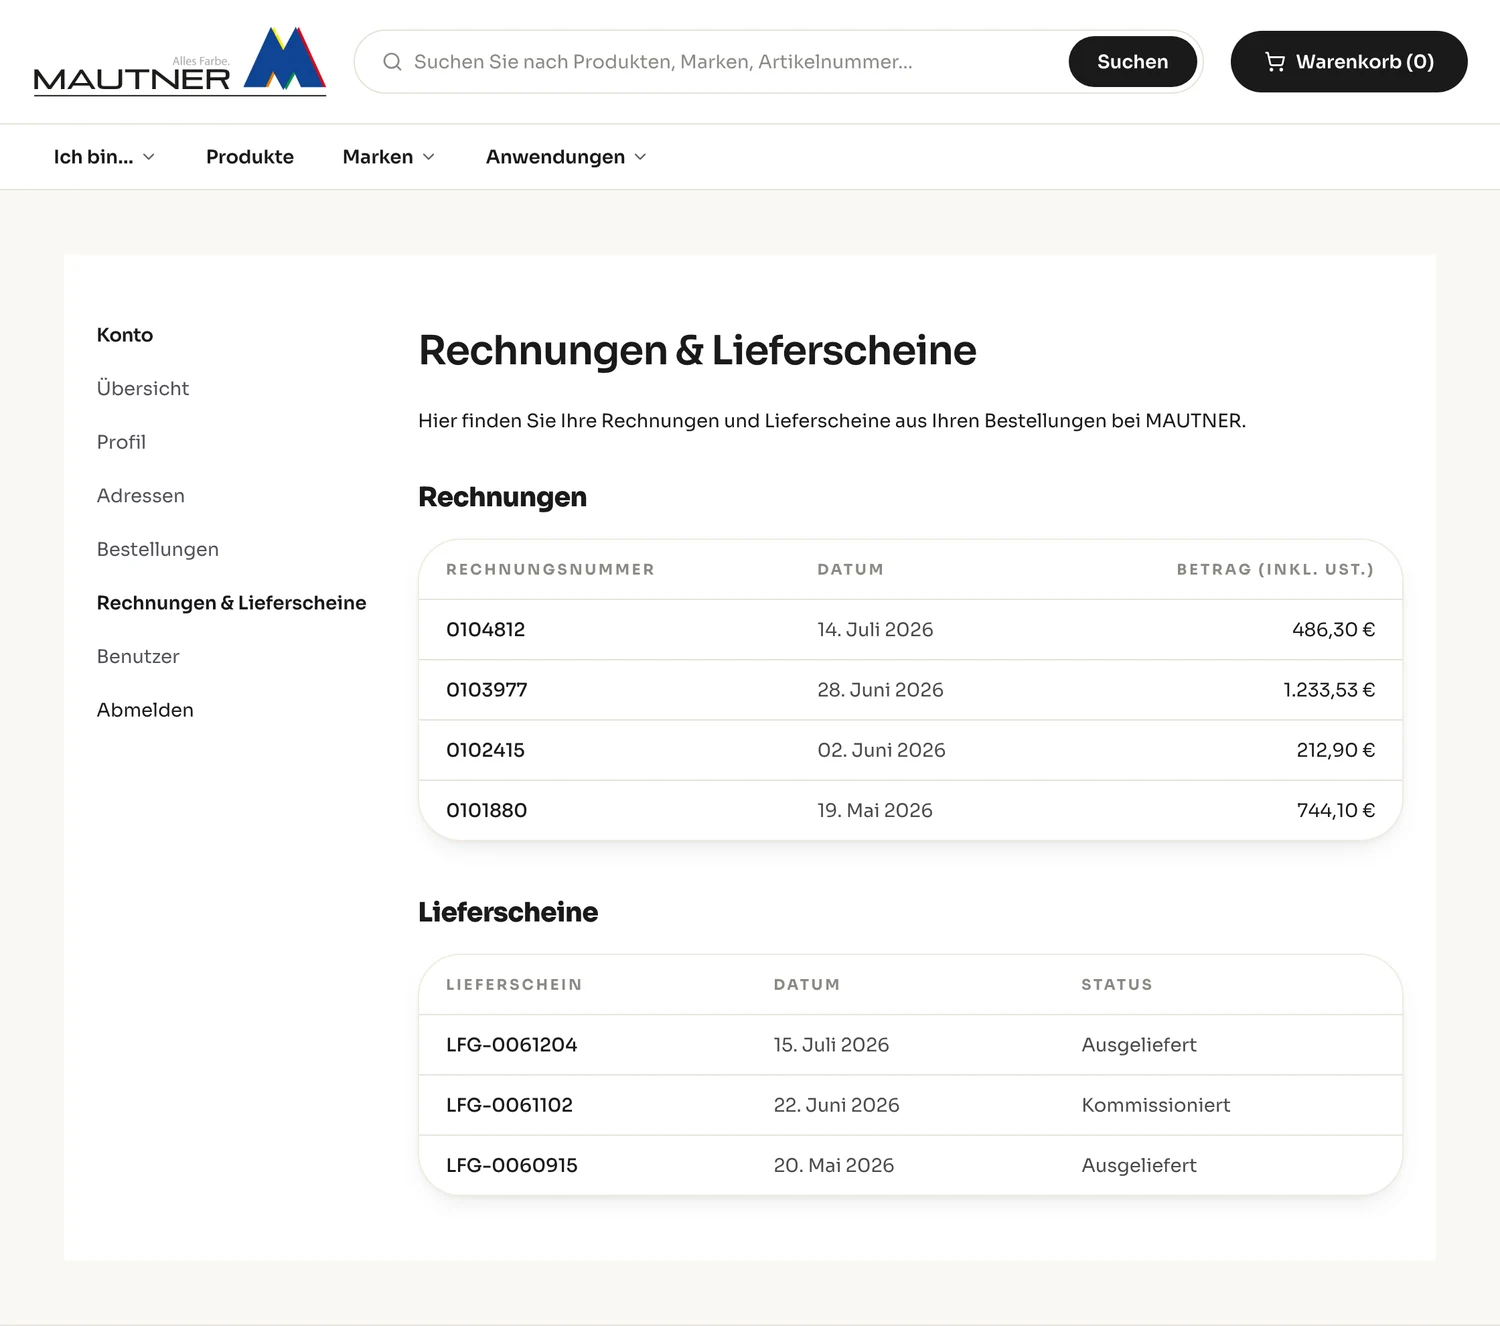The image size is (1500, 1326).
Task: Click the Rechnungen section heading
Action: point(502,497)
